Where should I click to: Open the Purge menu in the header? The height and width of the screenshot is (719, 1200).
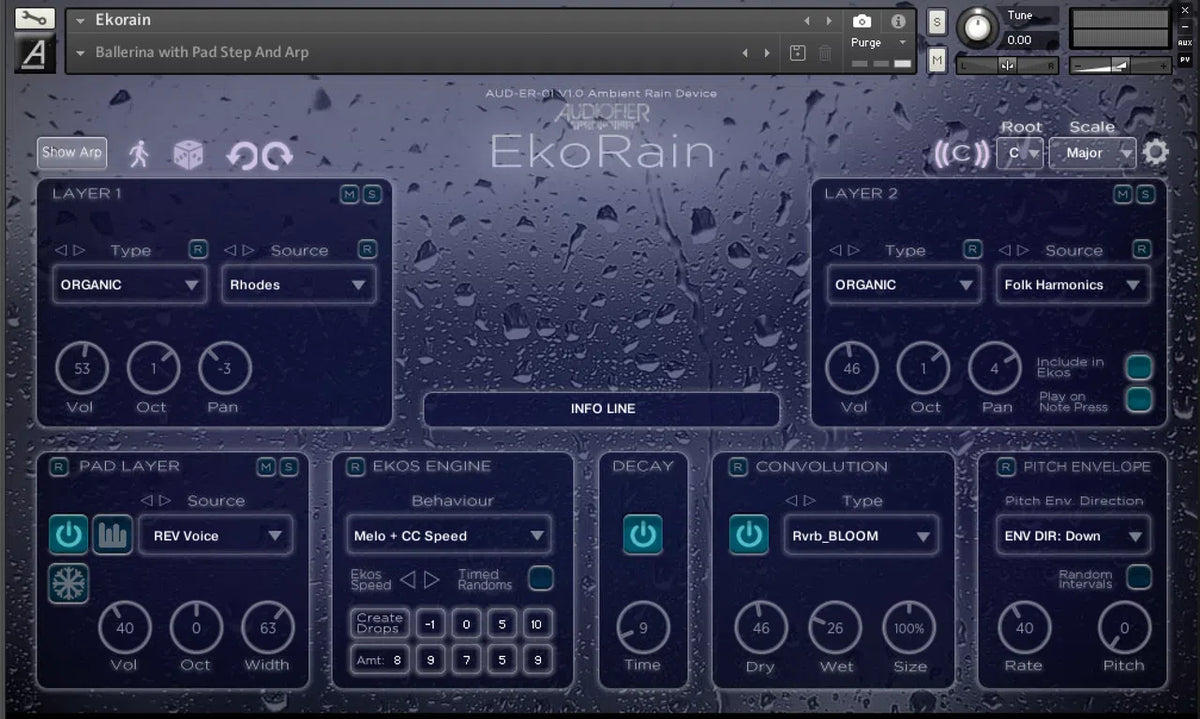coord(878,43)
